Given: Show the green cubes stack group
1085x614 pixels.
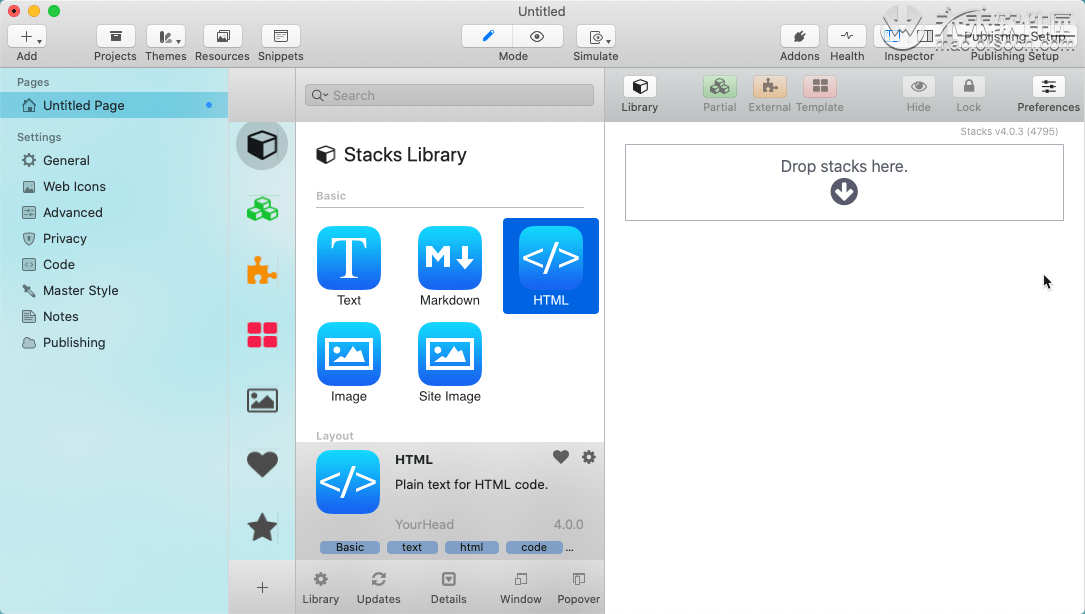Looking at the screenshot, I should point(262,209).
